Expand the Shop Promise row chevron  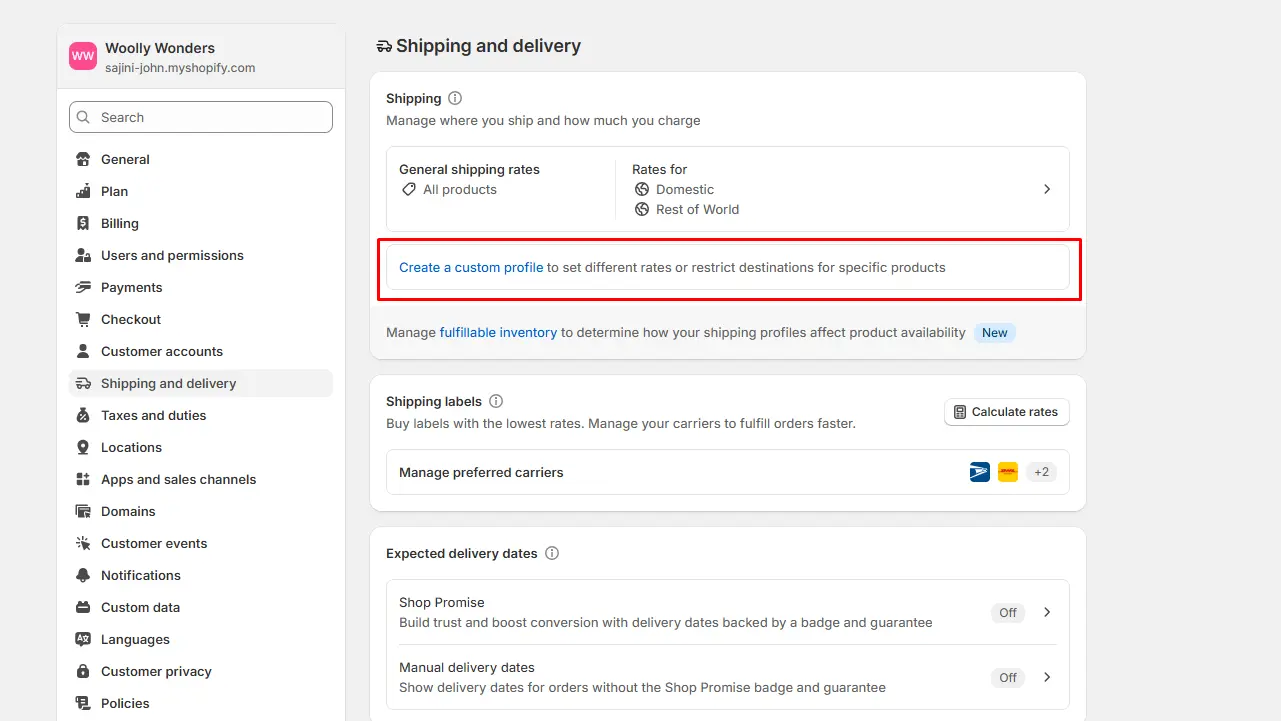click(1047, 612)
